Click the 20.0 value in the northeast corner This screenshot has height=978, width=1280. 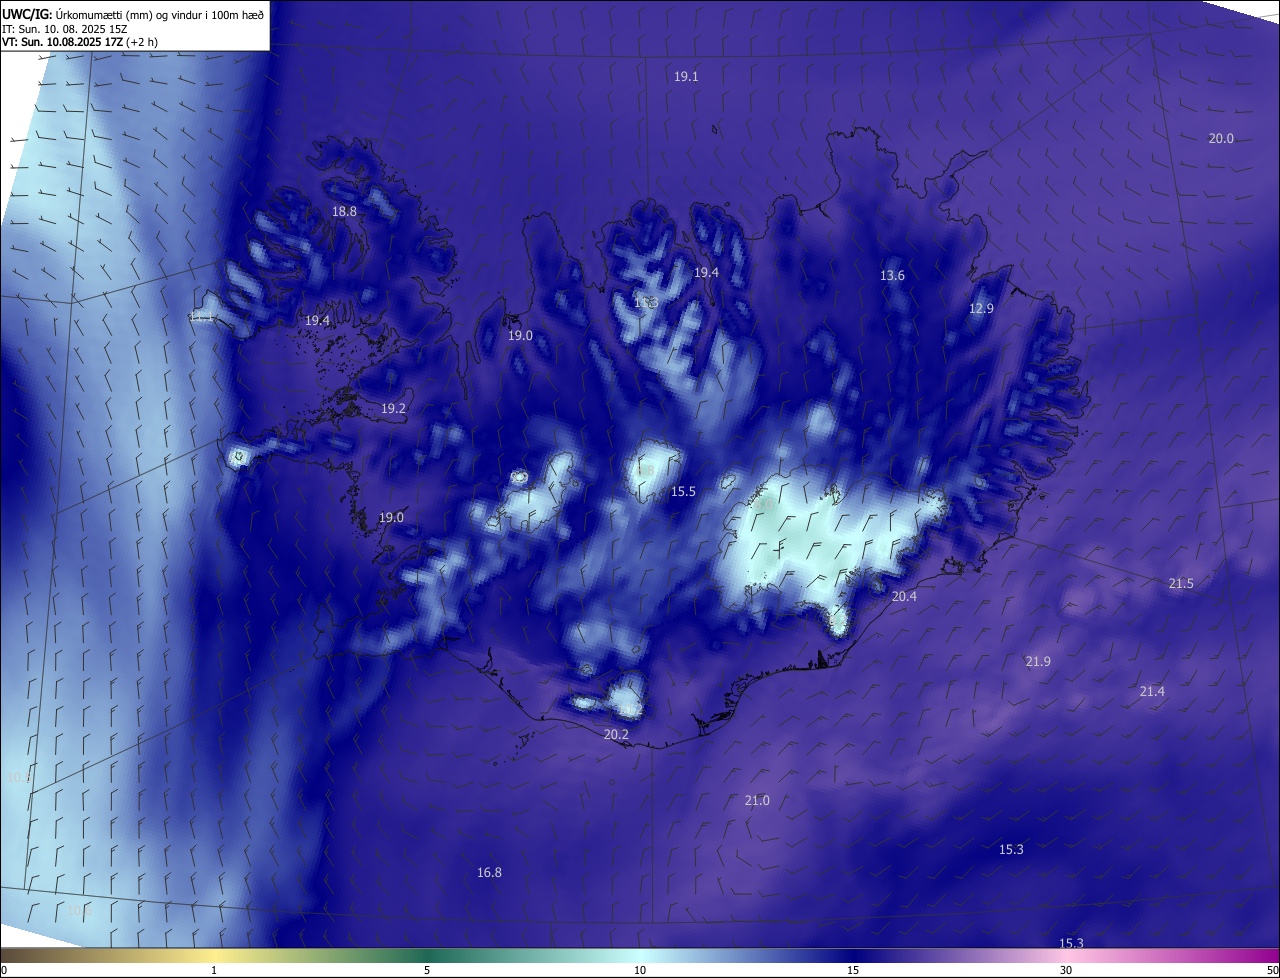1221,139
